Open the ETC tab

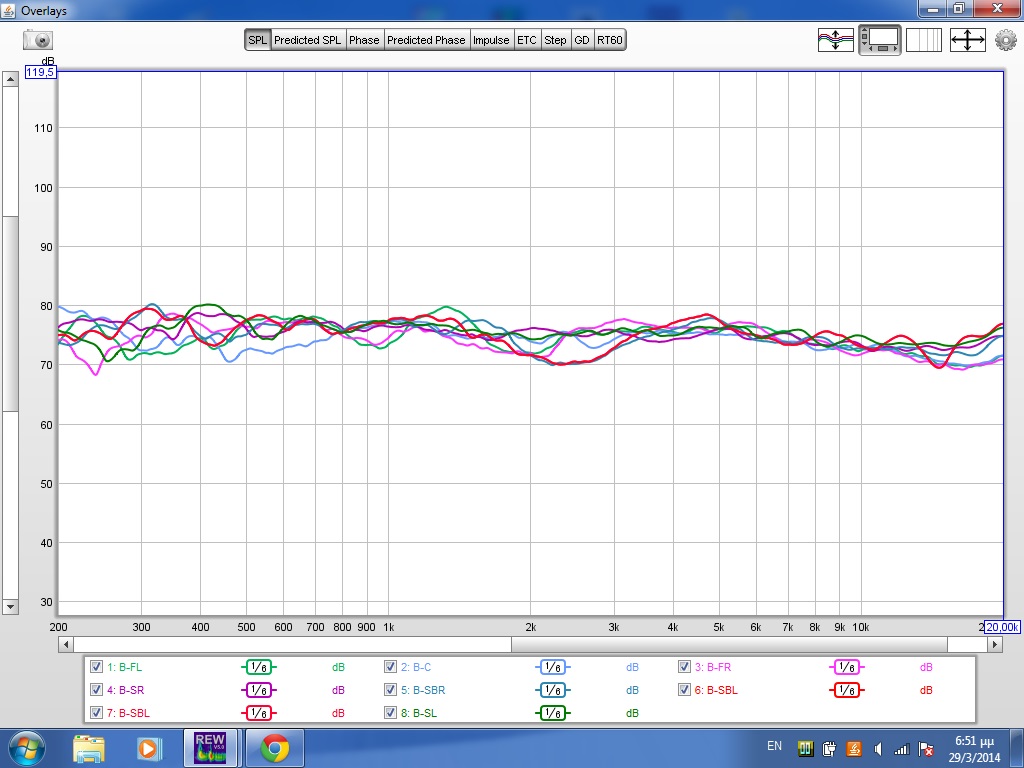click(x=526, y=40)
